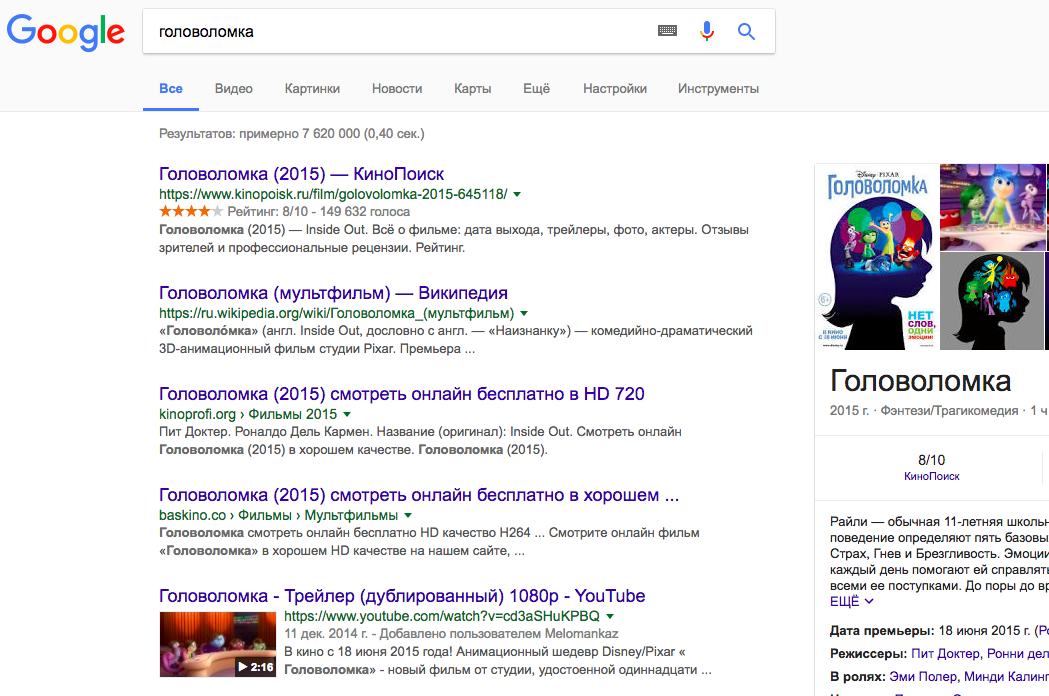Expand the kinoprofi.org result dropdown arrow

point(347,414)
